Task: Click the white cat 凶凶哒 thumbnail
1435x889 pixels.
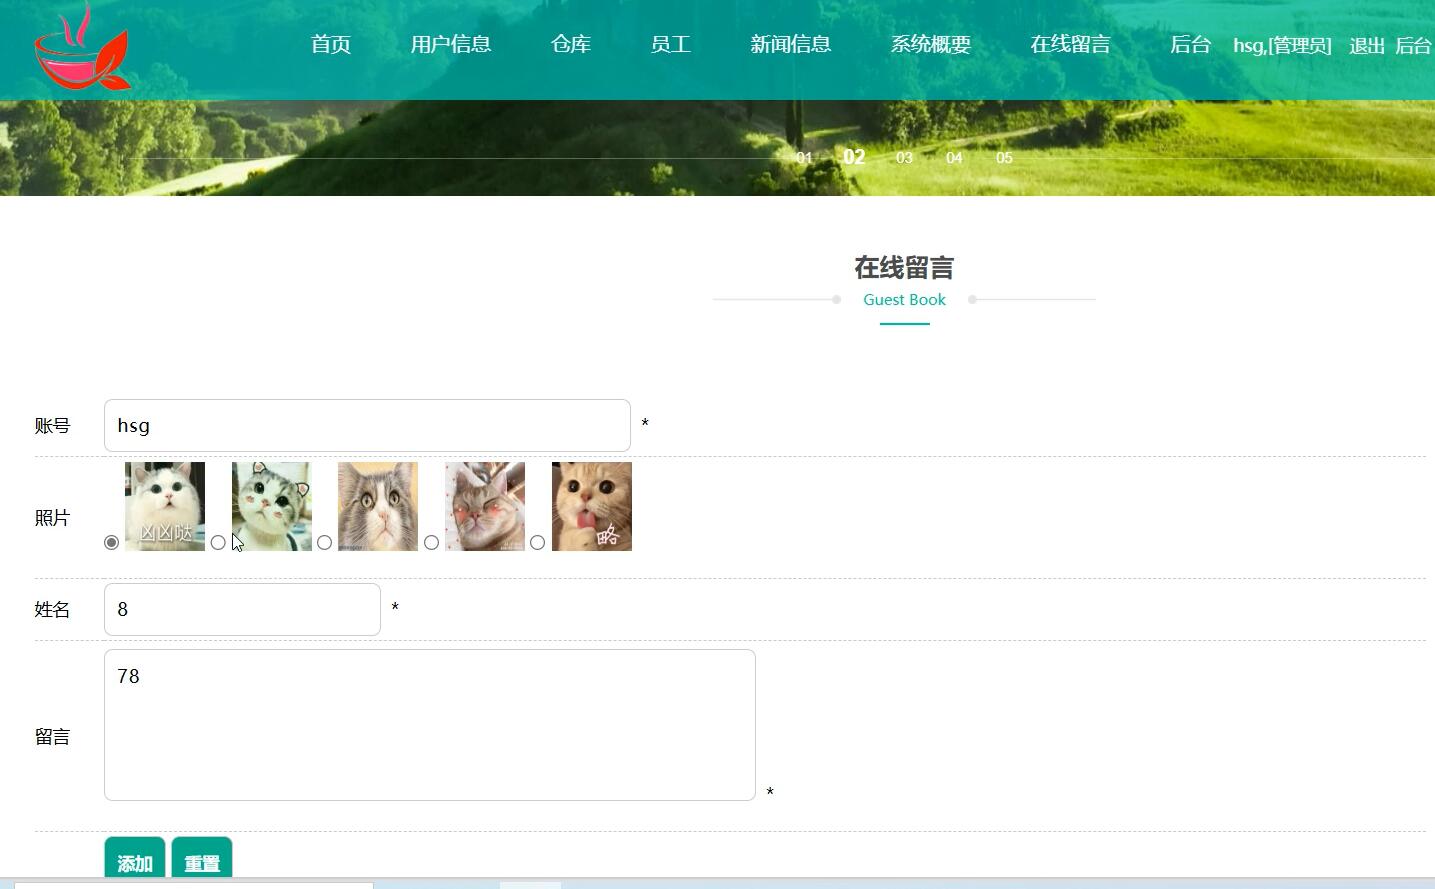Action: point(165,506)
